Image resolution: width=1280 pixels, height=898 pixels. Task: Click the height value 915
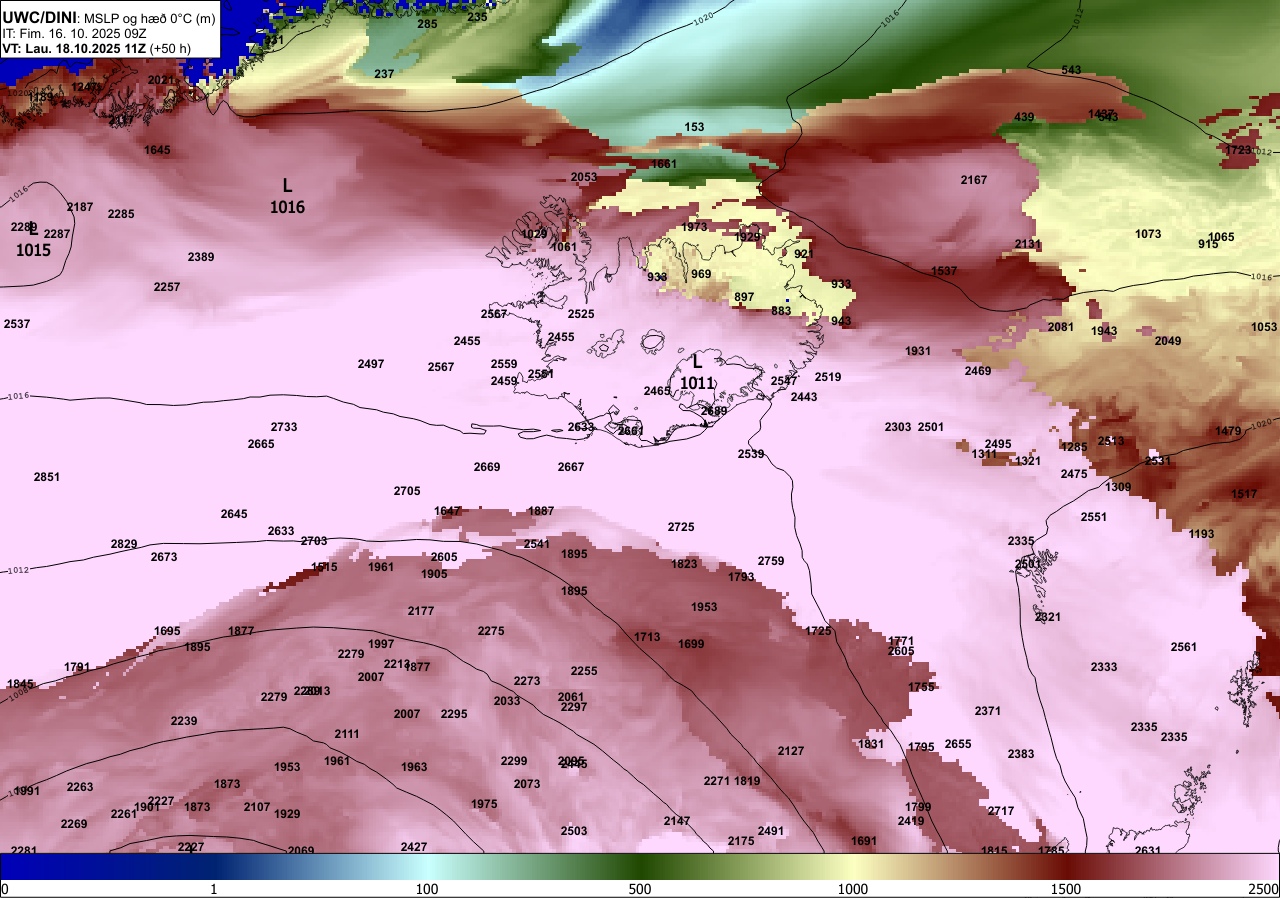[1208, 244]
